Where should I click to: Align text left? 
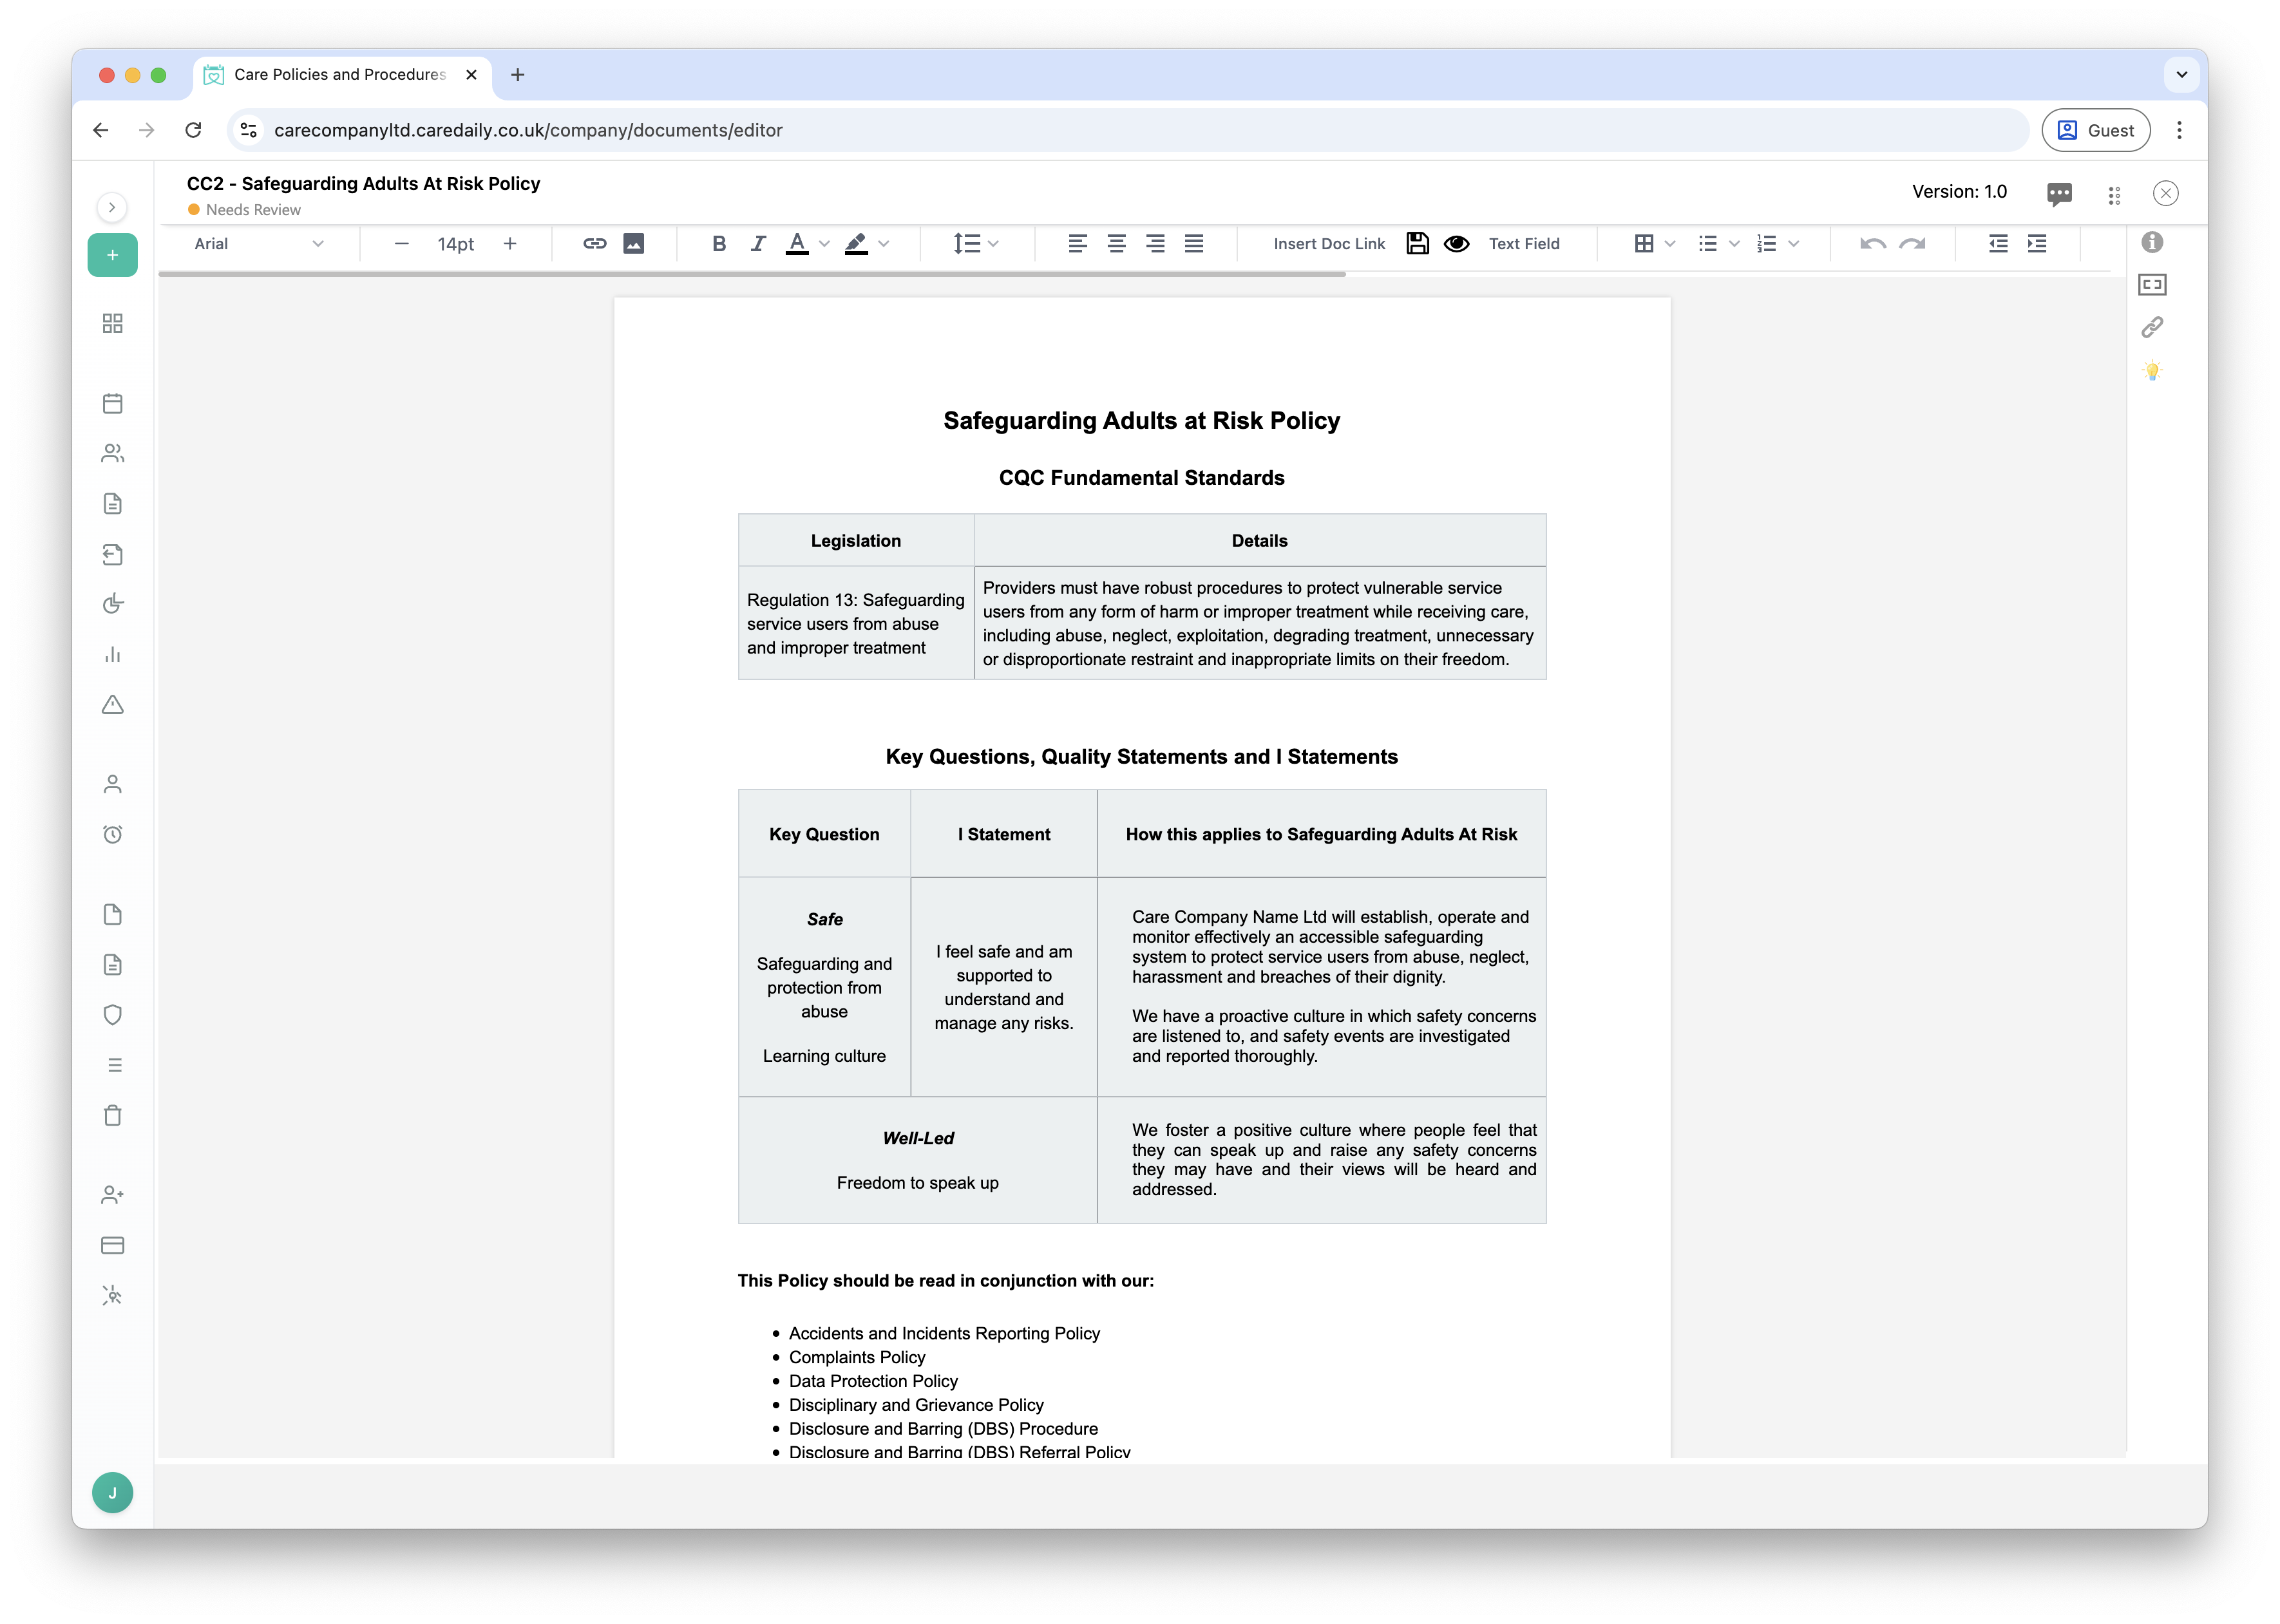[x=1077, y=243]
